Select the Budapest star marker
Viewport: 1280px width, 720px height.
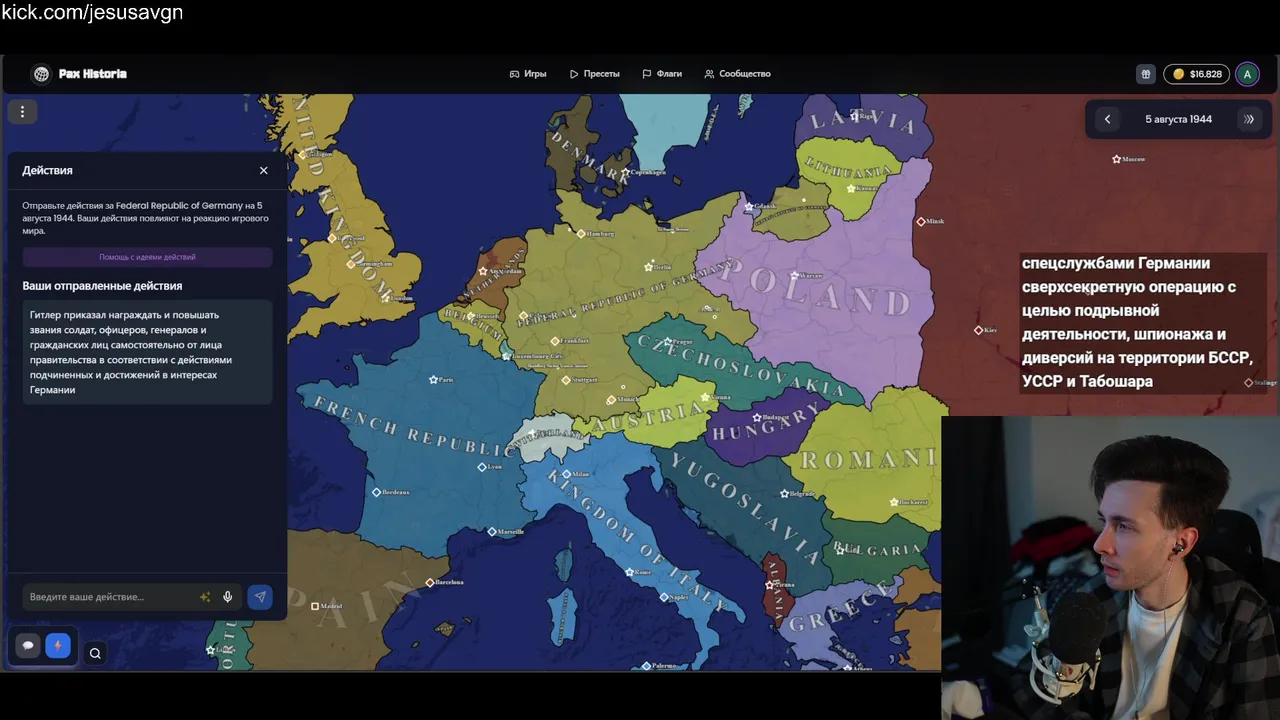click(x=757, y=417)
